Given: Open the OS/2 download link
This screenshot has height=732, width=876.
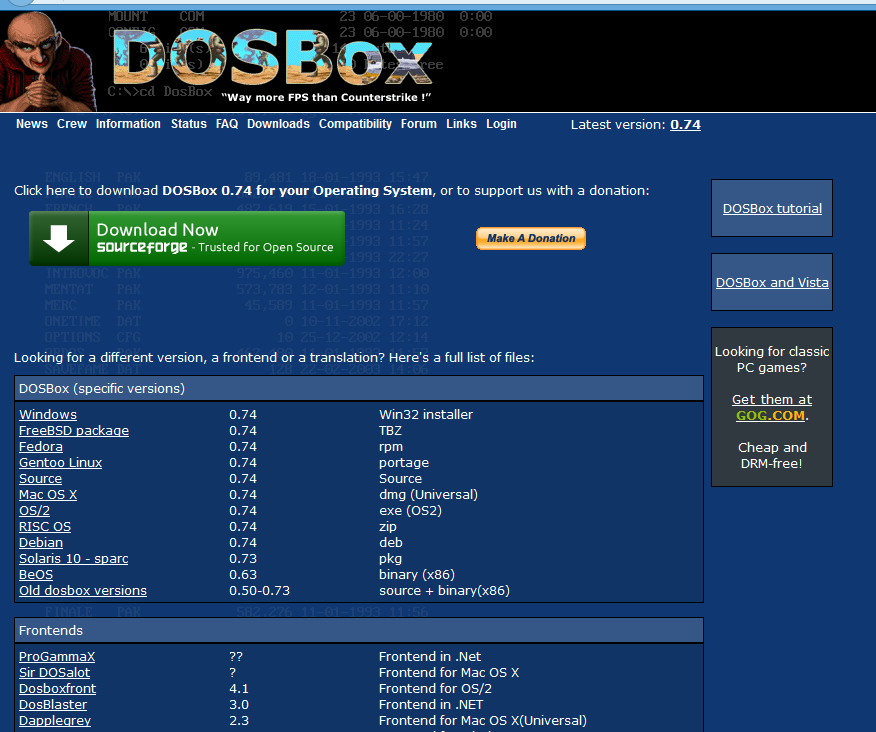Looking at the screenshot, I should click(35, 511).
